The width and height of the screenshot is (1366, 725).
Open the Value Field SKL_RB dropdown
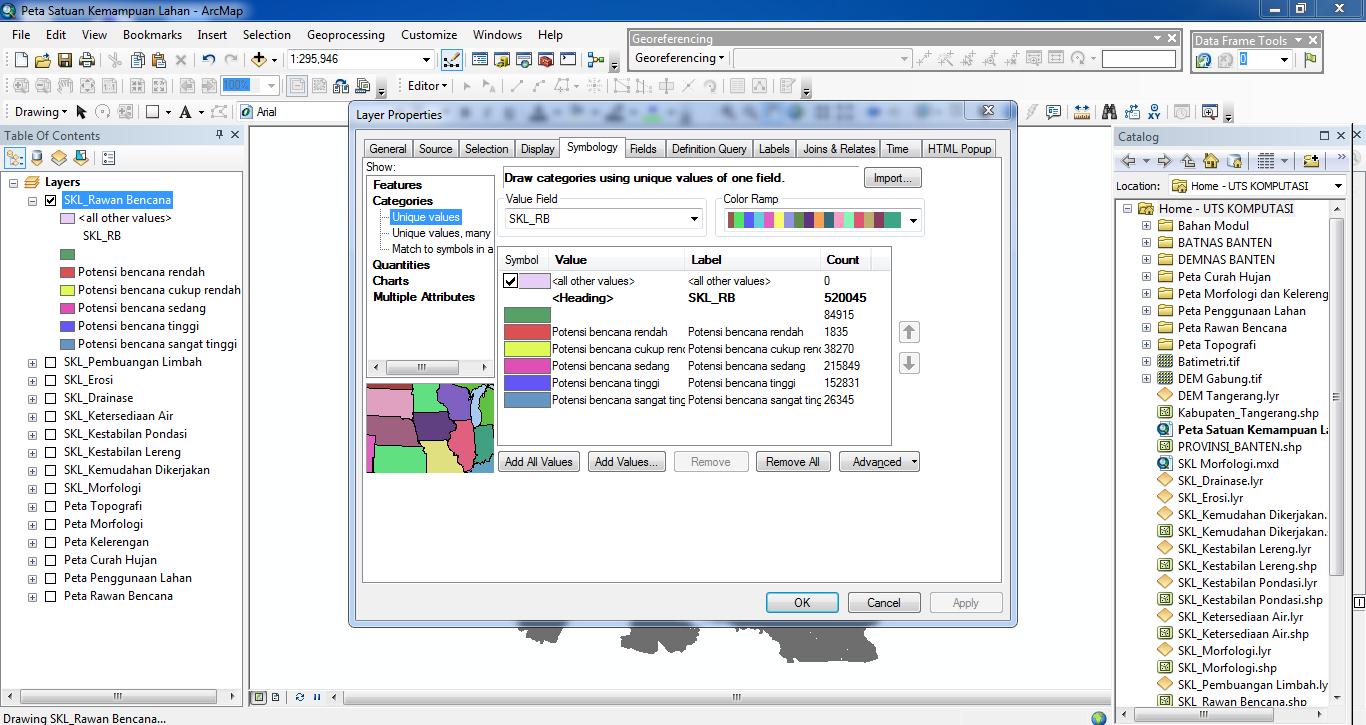pos(695,219)
